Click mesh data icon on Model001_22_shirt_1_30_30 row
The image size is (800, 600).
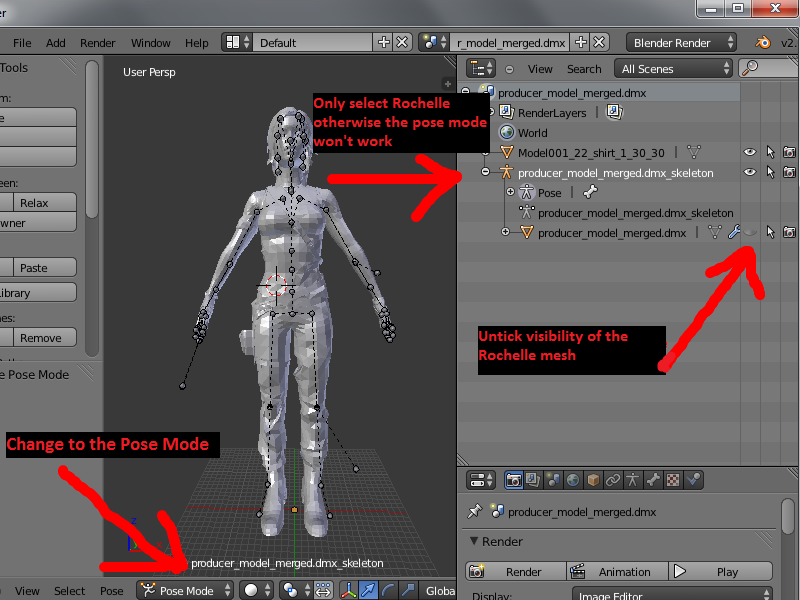(x=694, y=152)
